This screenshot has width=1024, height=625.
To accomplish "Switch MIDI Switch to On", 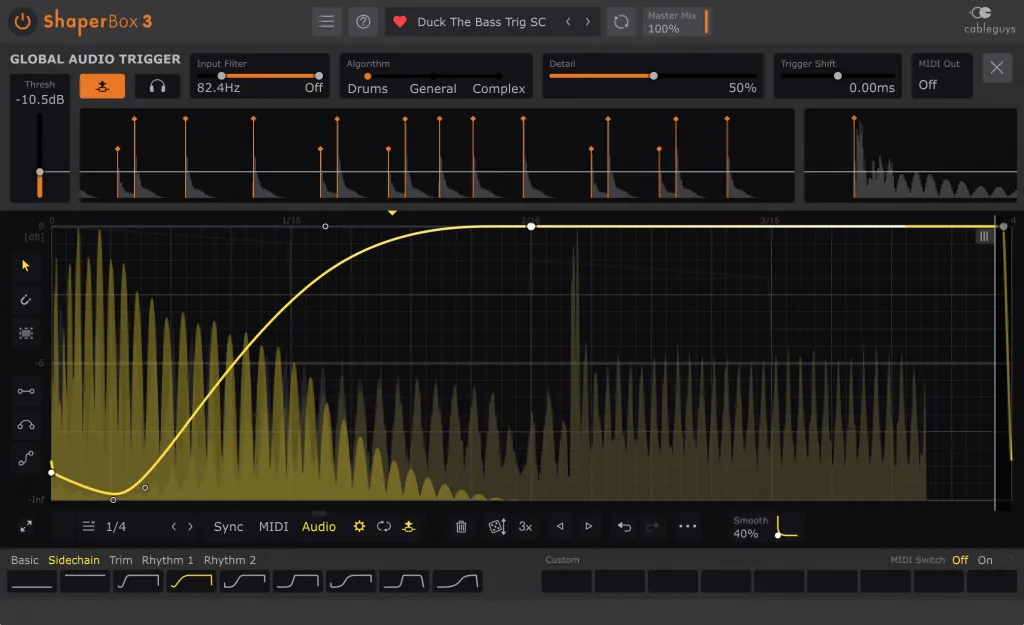I will pyautogui.click(x=985, y=560).
